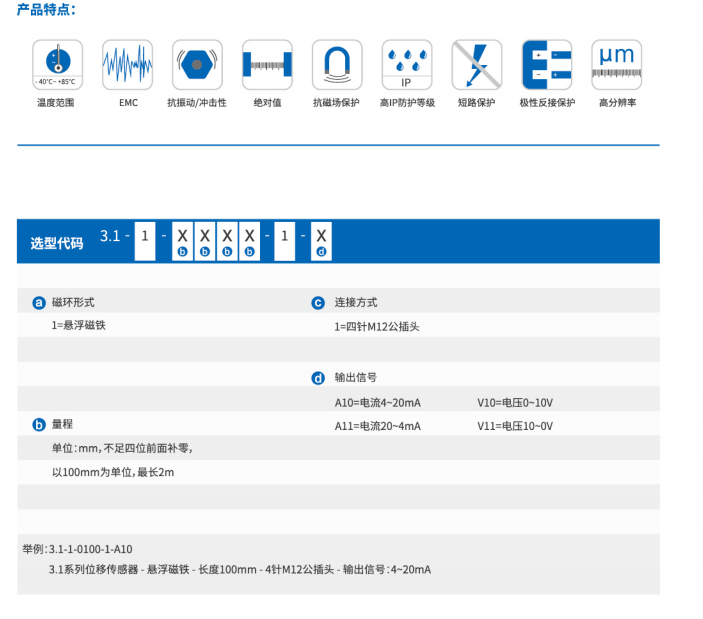Screen dimensions: 703x619
Task: Click the last X code box marked d
Action: click(321, 240)
